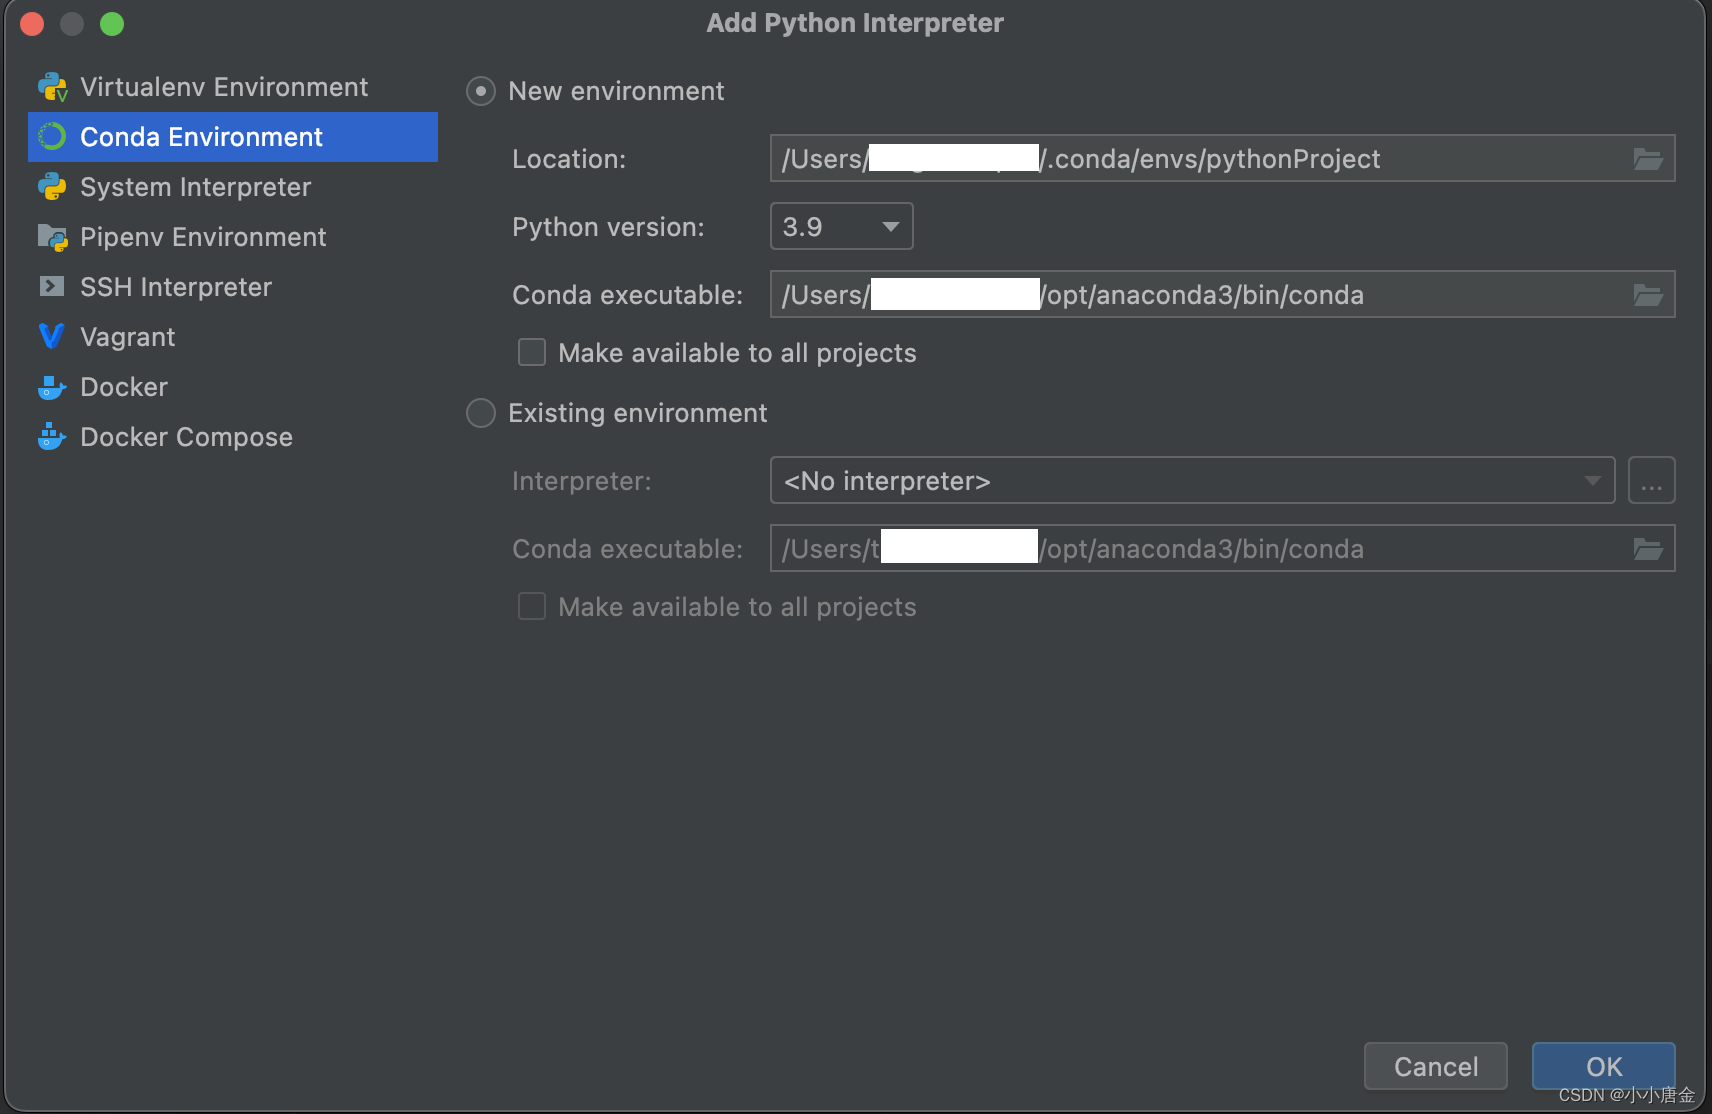The width and height of the screenshot is (1712, 1114).
Task: Click the Docker Compose whale icon
Action: pos(52,437)
